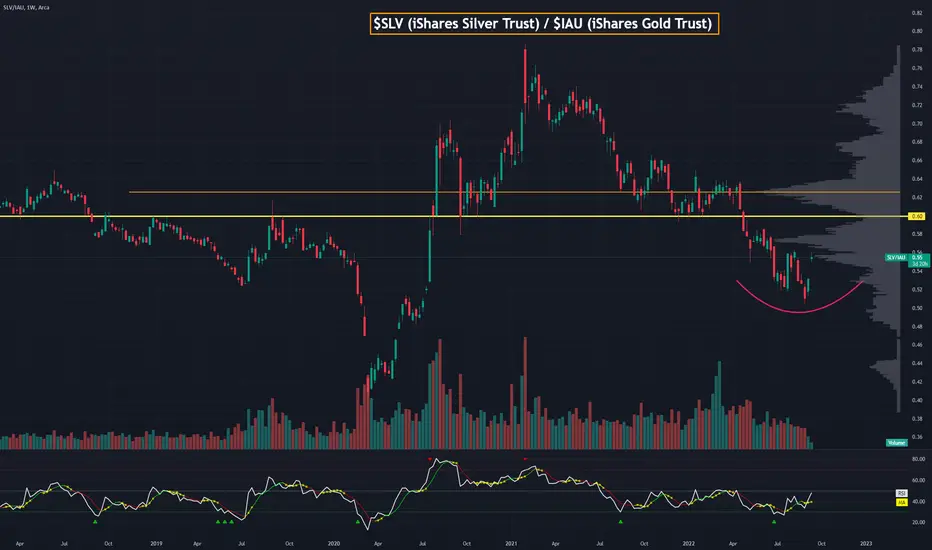Click the 60.00 value on RSI axis
Image resolution: width=932 pixels, height=550 pixels.
coord(918,480)
